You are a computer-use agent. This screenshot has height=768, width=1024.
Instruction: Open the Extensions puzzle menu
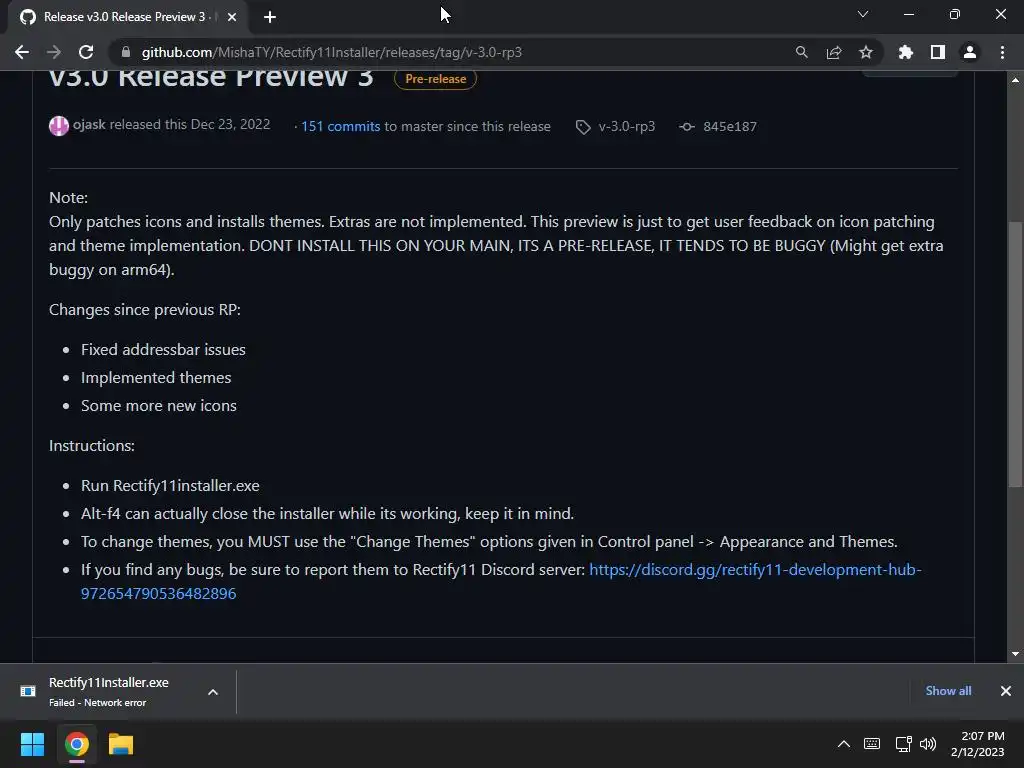(905, 52)
